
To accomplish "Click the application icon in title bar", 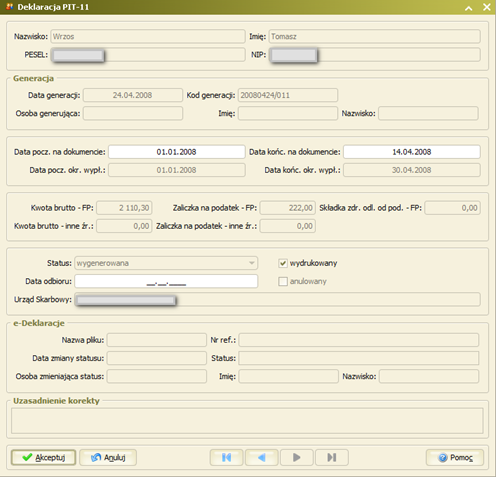I will pyautogui.click(x=9, y=7).
